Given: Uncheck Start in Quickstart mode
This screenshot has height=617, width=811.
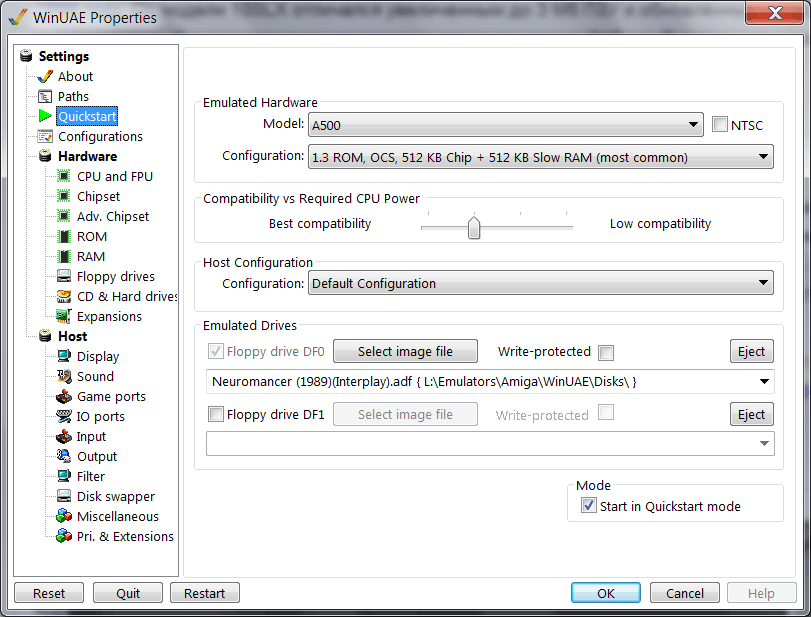Looking at the screenshot, I should click(x=589, y=505).
